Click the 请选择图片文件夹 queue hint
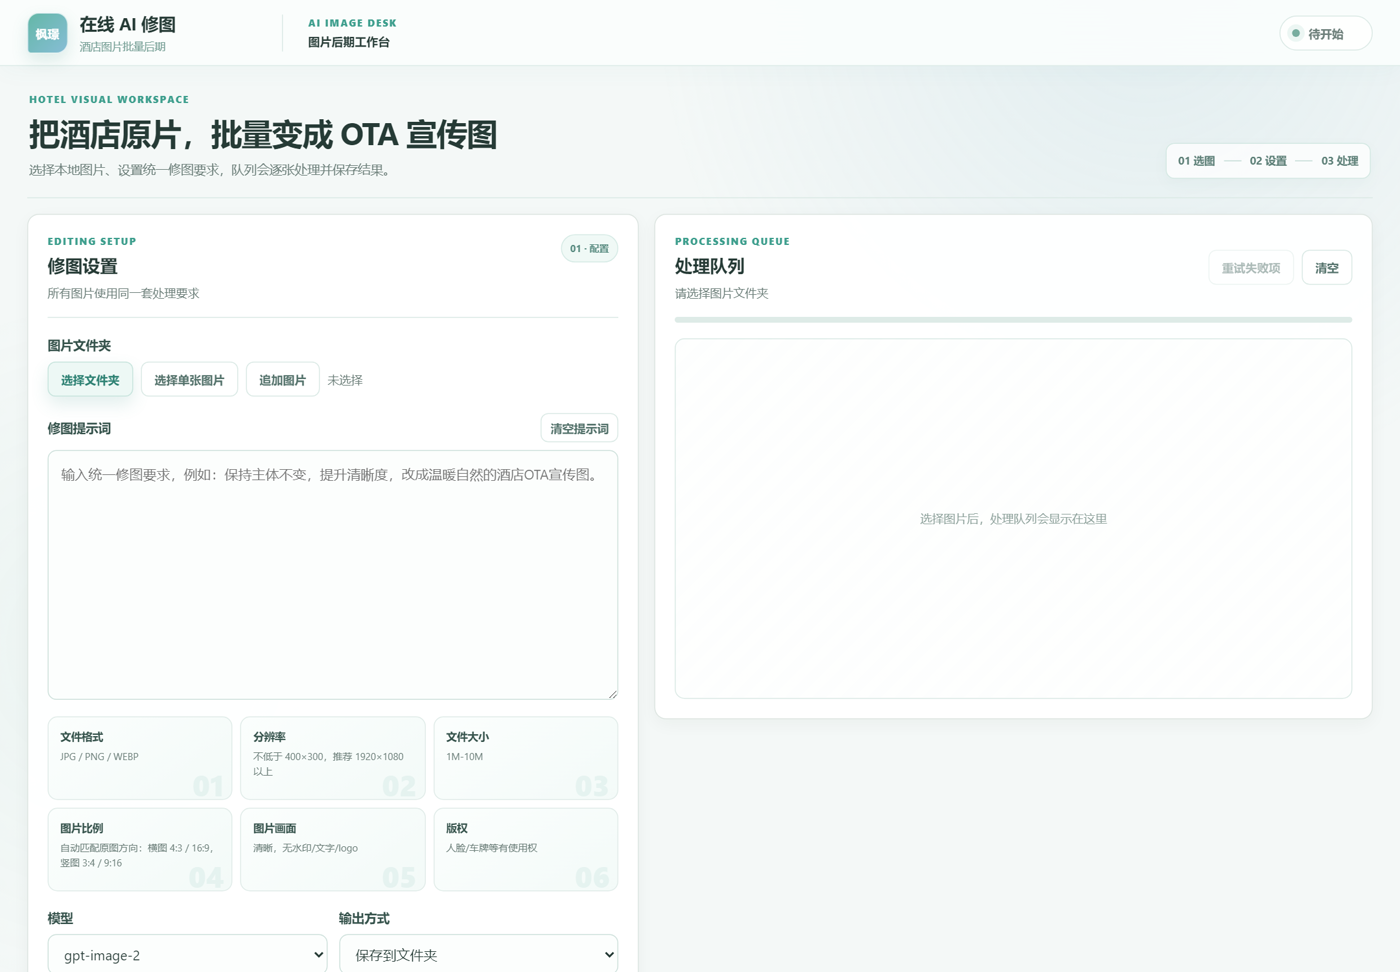Image resolution: width=1400 pixels, height=972 pixels. click(x=722, y=293)
